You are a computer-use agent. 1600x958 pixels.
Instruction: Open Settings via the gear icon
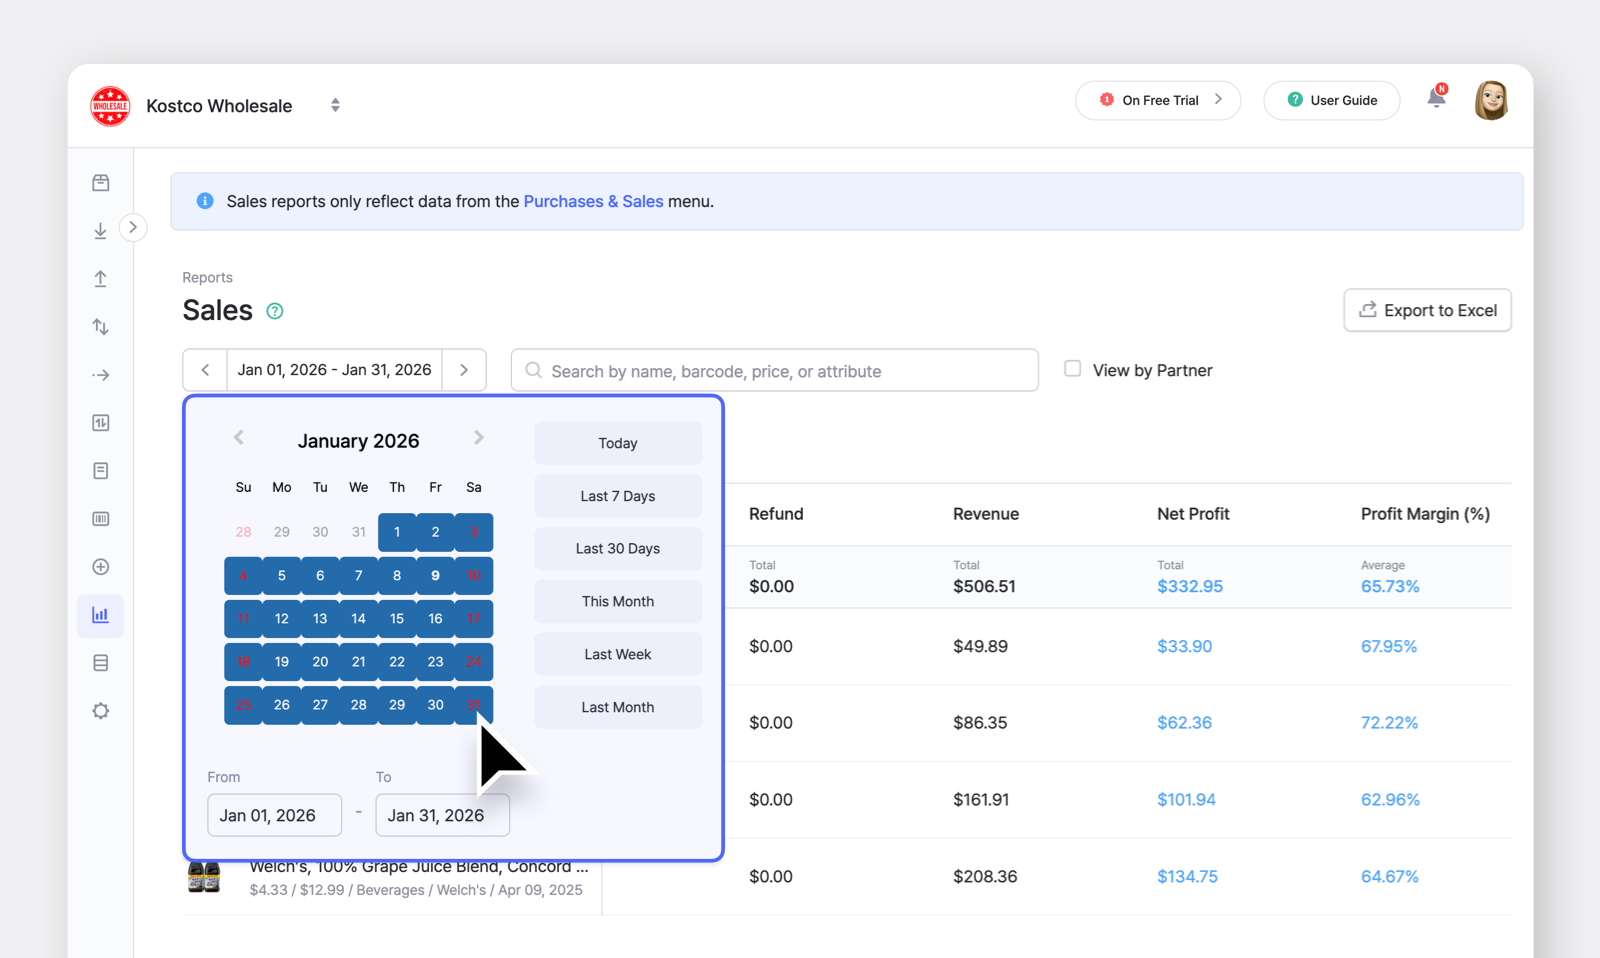tap(100, 710)
